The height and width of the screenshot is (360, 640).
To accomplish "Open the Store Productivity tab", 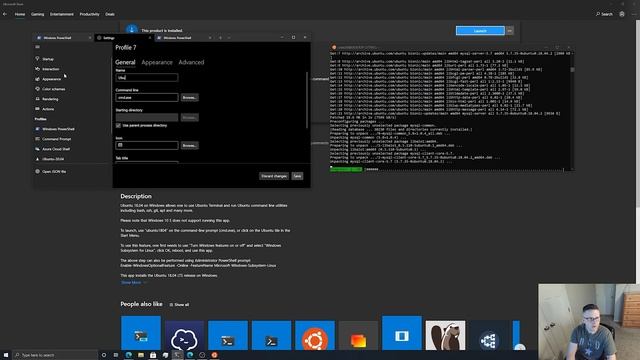I will point(89,14).
